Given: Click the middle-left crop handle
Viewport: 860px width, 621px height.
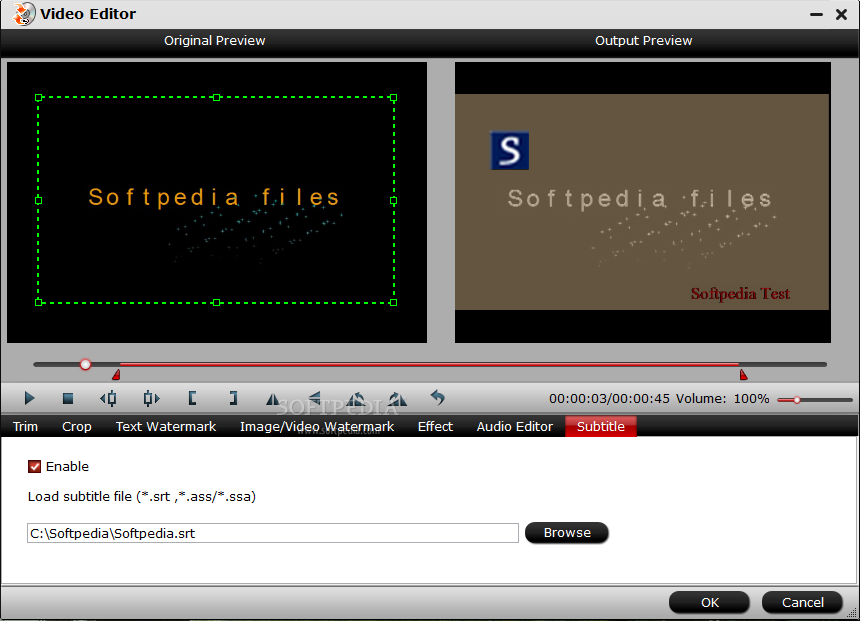Looking at the screenshot, I should 38,200.
